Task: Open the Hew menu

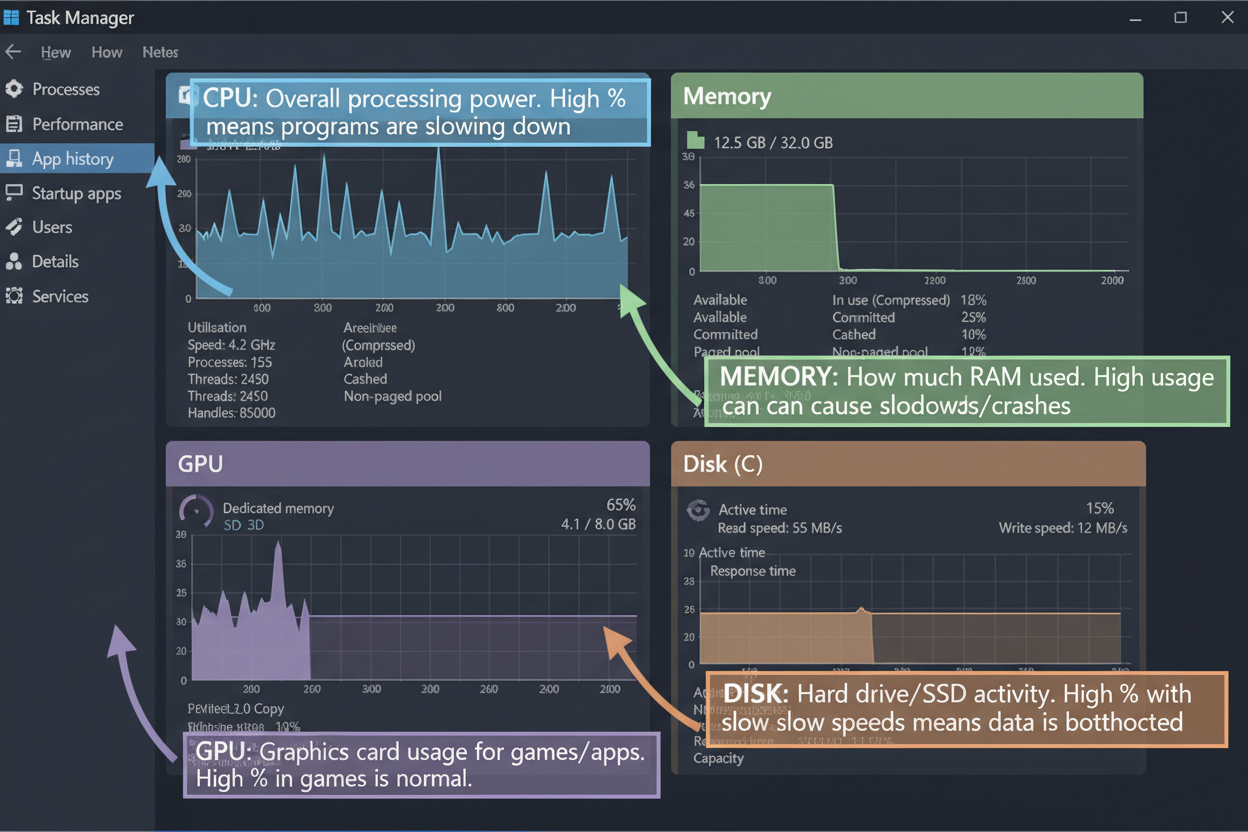Action: pos(56,52)
